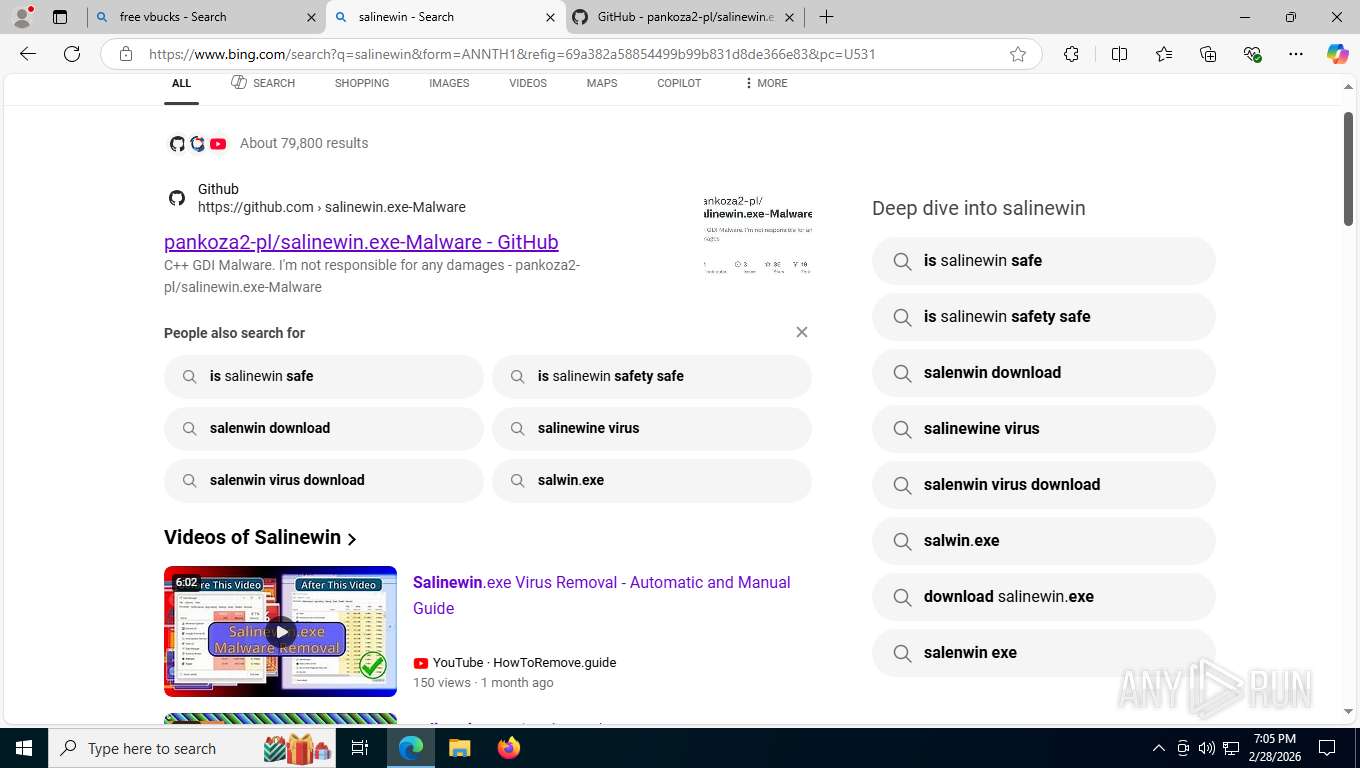Launch Firefox from the taskbar
1360x768 pixels.
click(x=509, y=748)
